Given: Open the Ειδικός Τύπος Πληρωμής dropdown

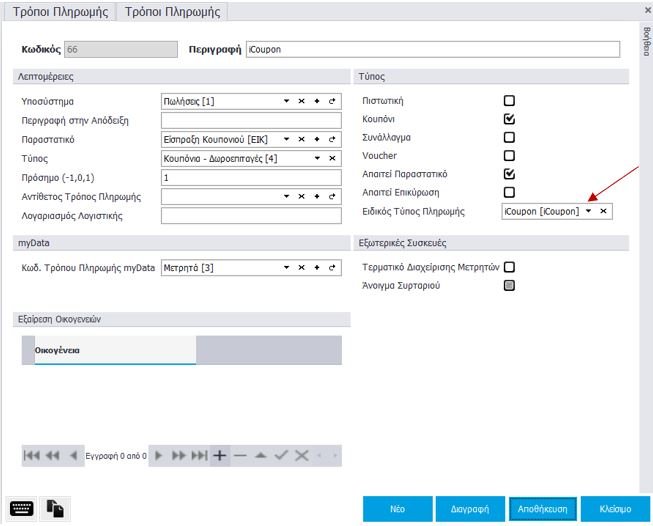Looking at the screenshot, I should 588,211.
